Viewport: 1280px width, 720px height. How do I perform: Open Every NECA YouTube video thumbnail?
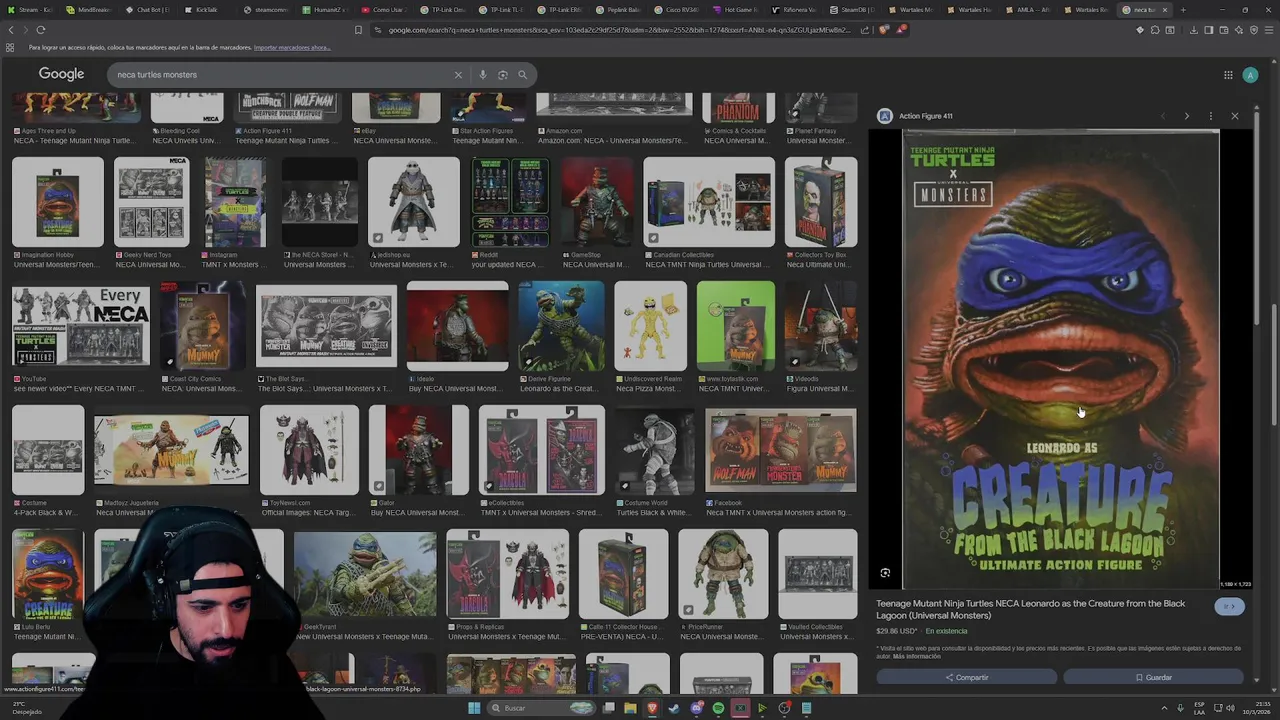[x=81, y=326]
